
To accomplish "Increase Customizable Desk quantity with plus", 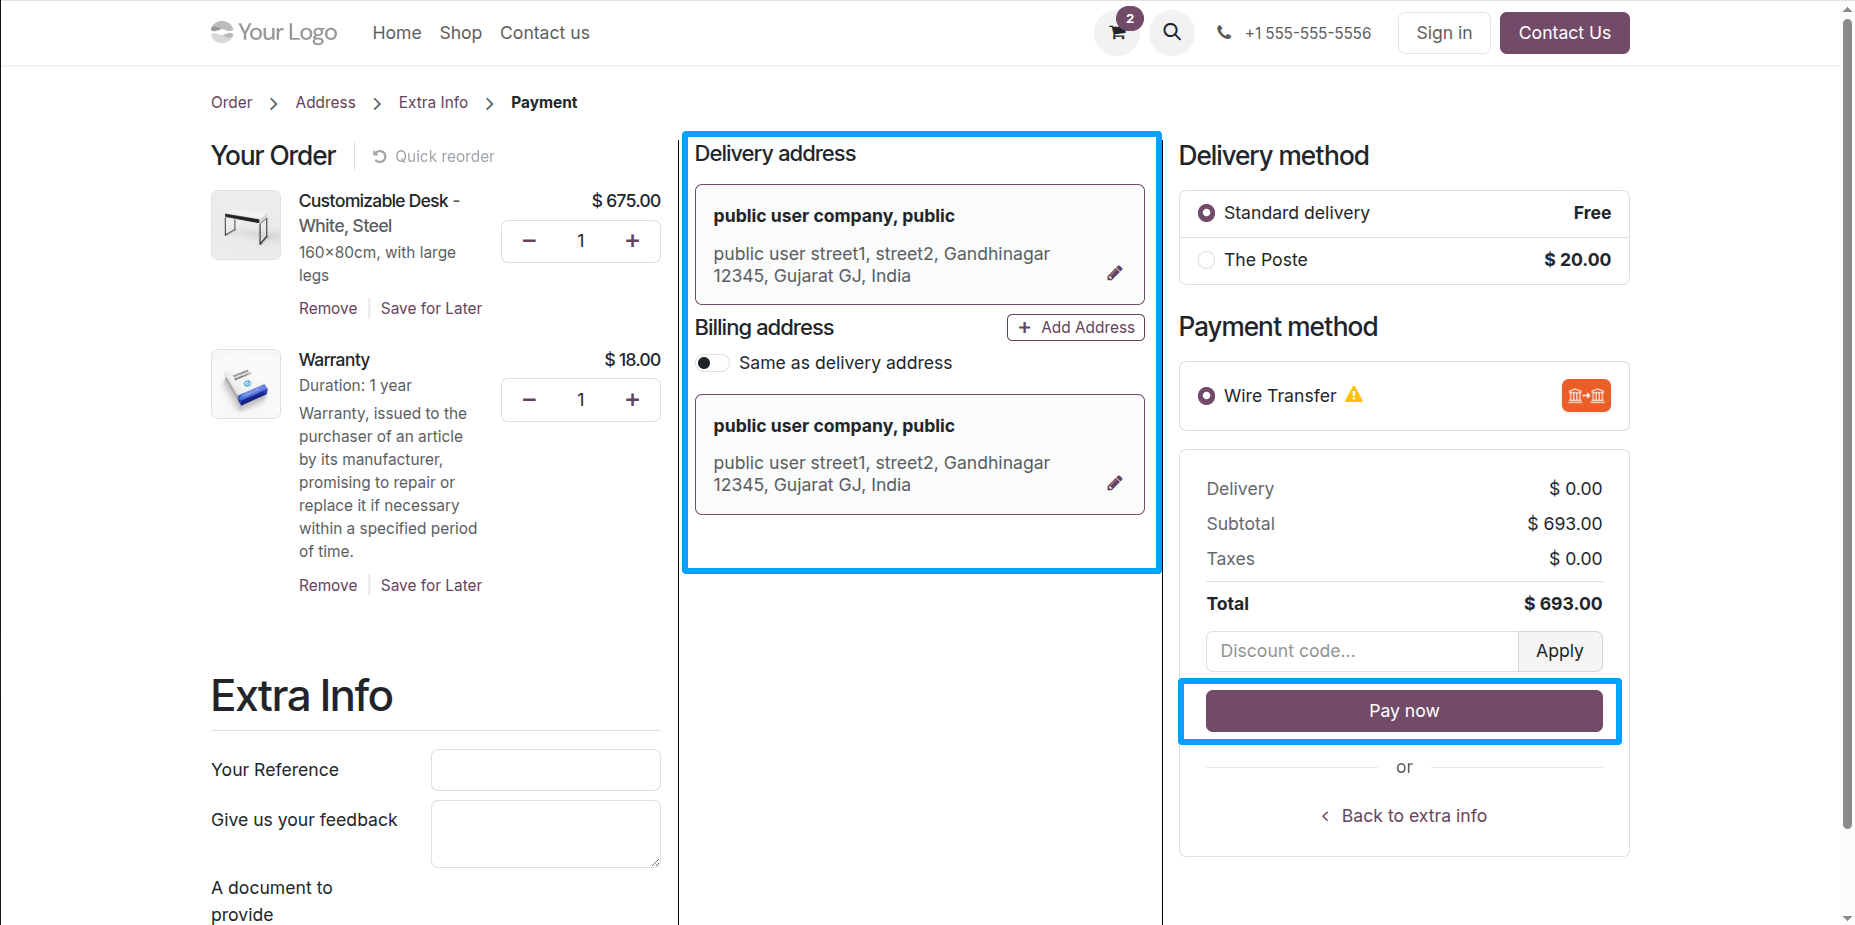I will pyautogui.click(x=633, y=241).
